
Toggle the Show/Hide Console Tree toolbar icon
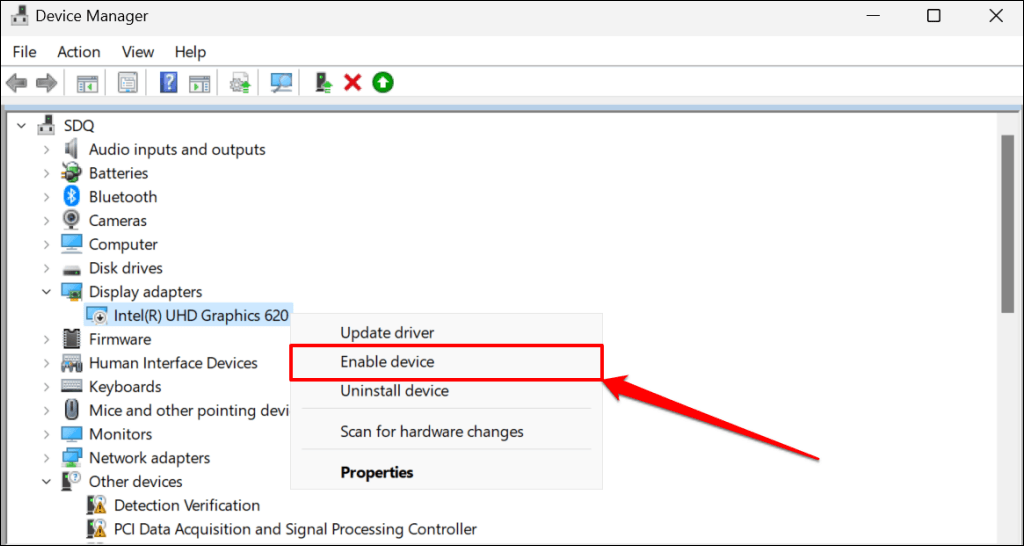(87, 83)
